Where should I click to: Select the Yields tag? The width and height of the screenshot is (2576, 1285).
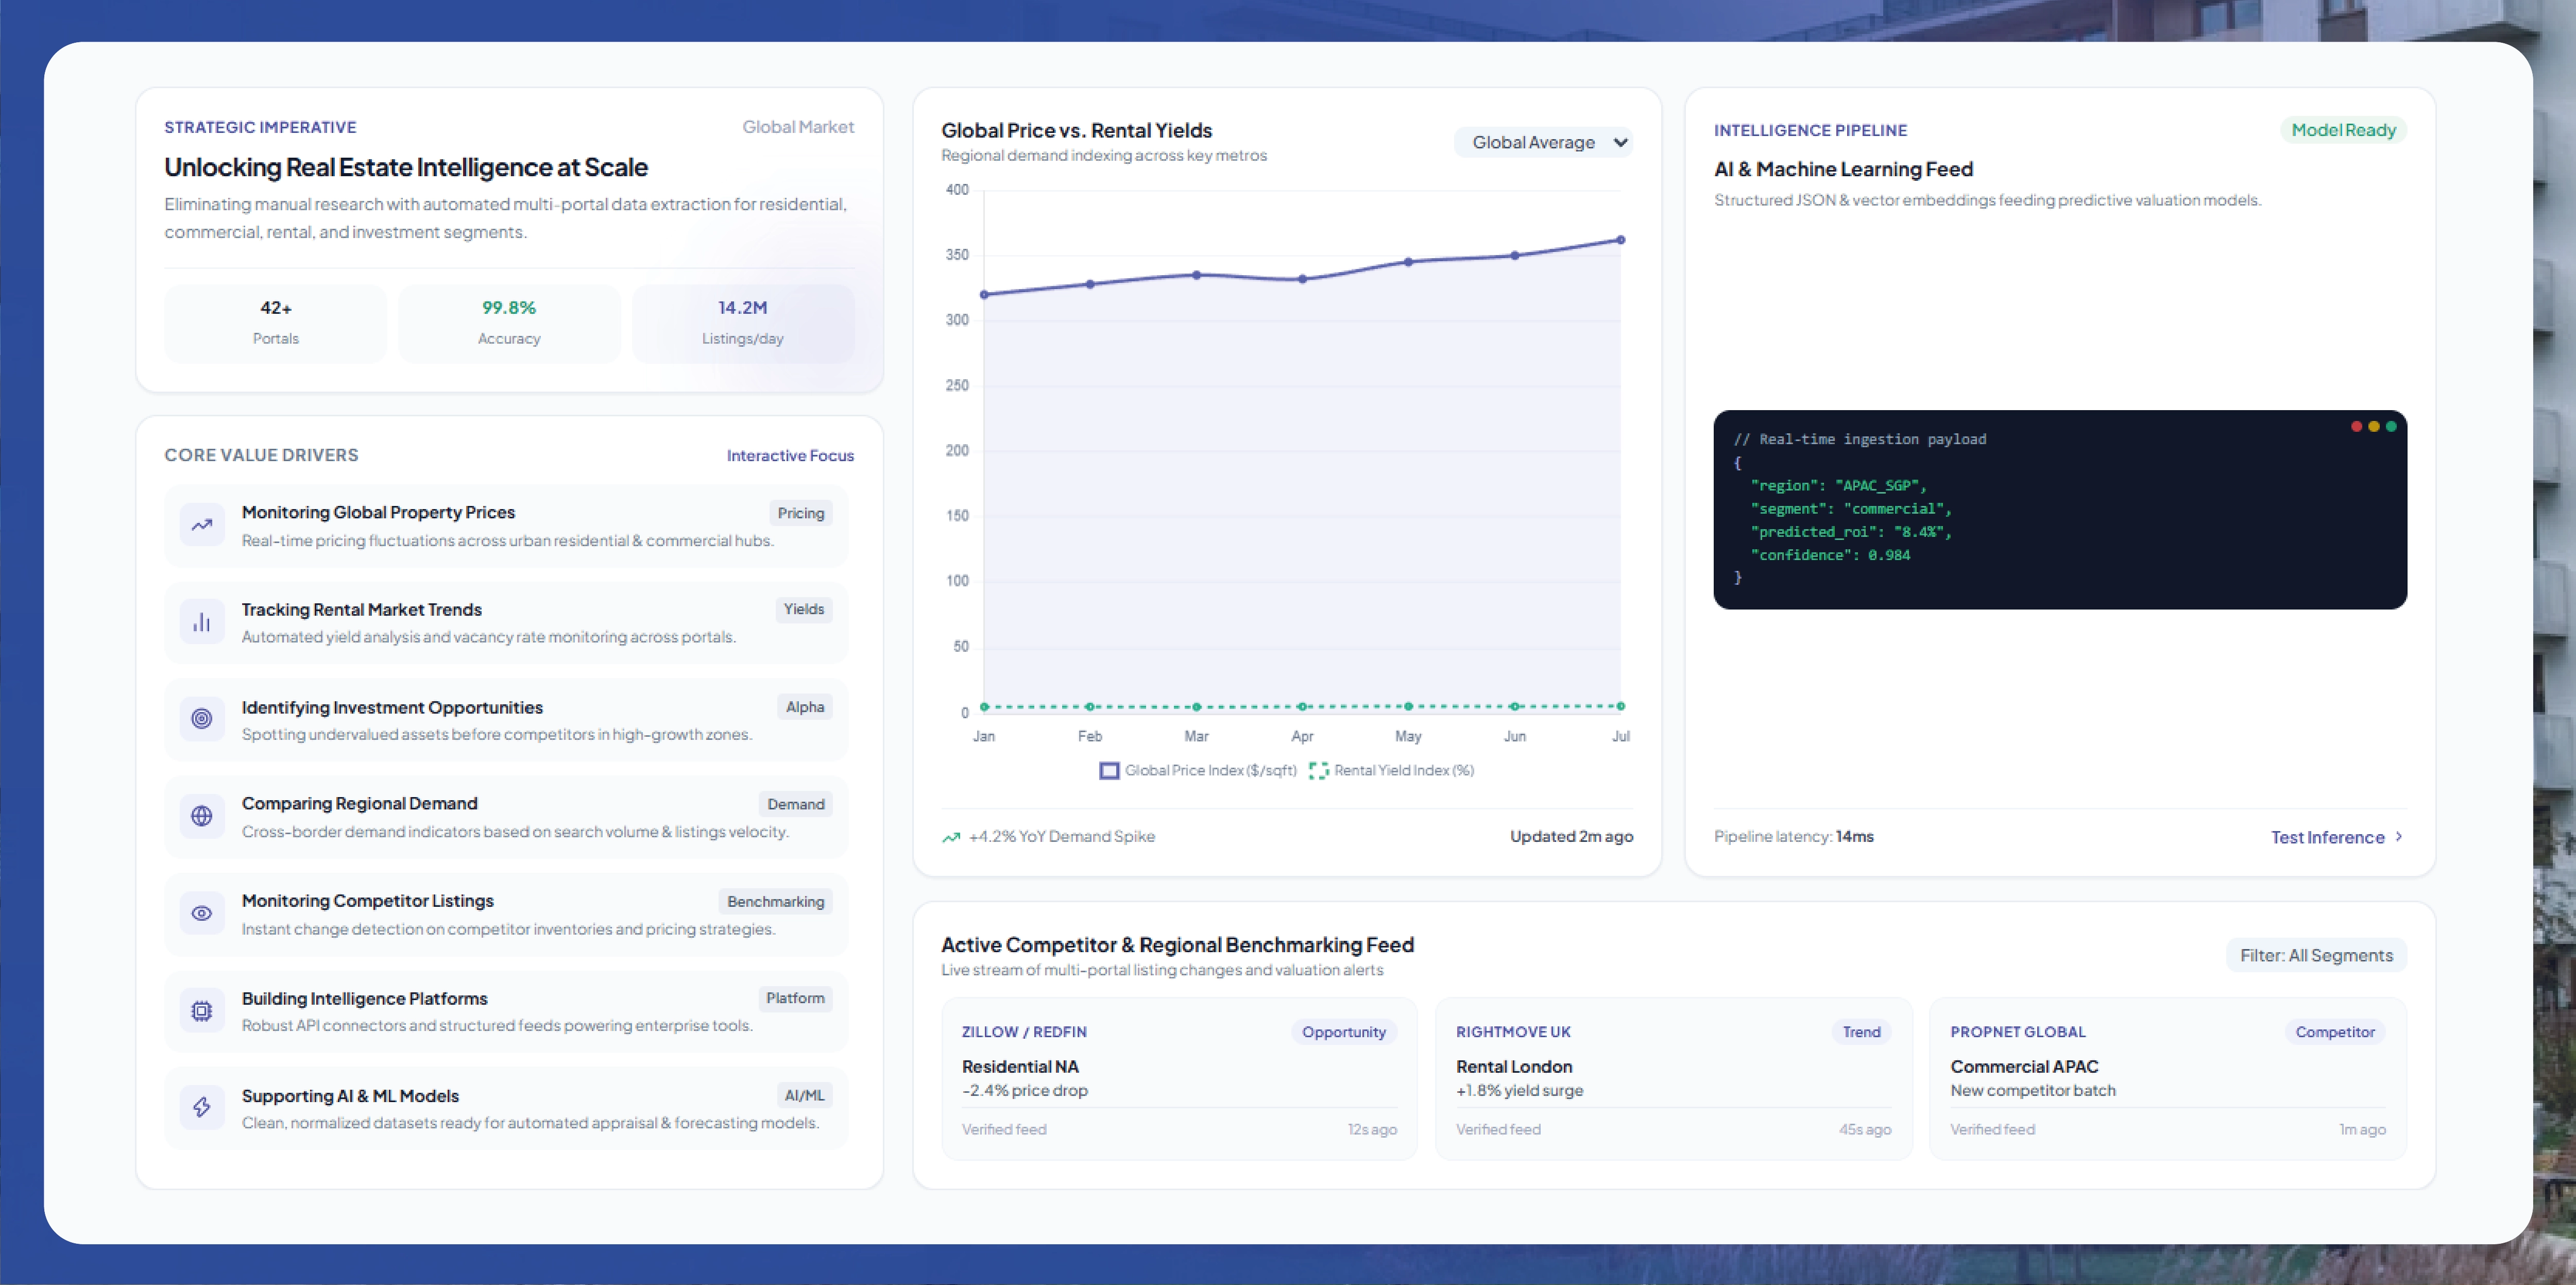click(804, 609)
